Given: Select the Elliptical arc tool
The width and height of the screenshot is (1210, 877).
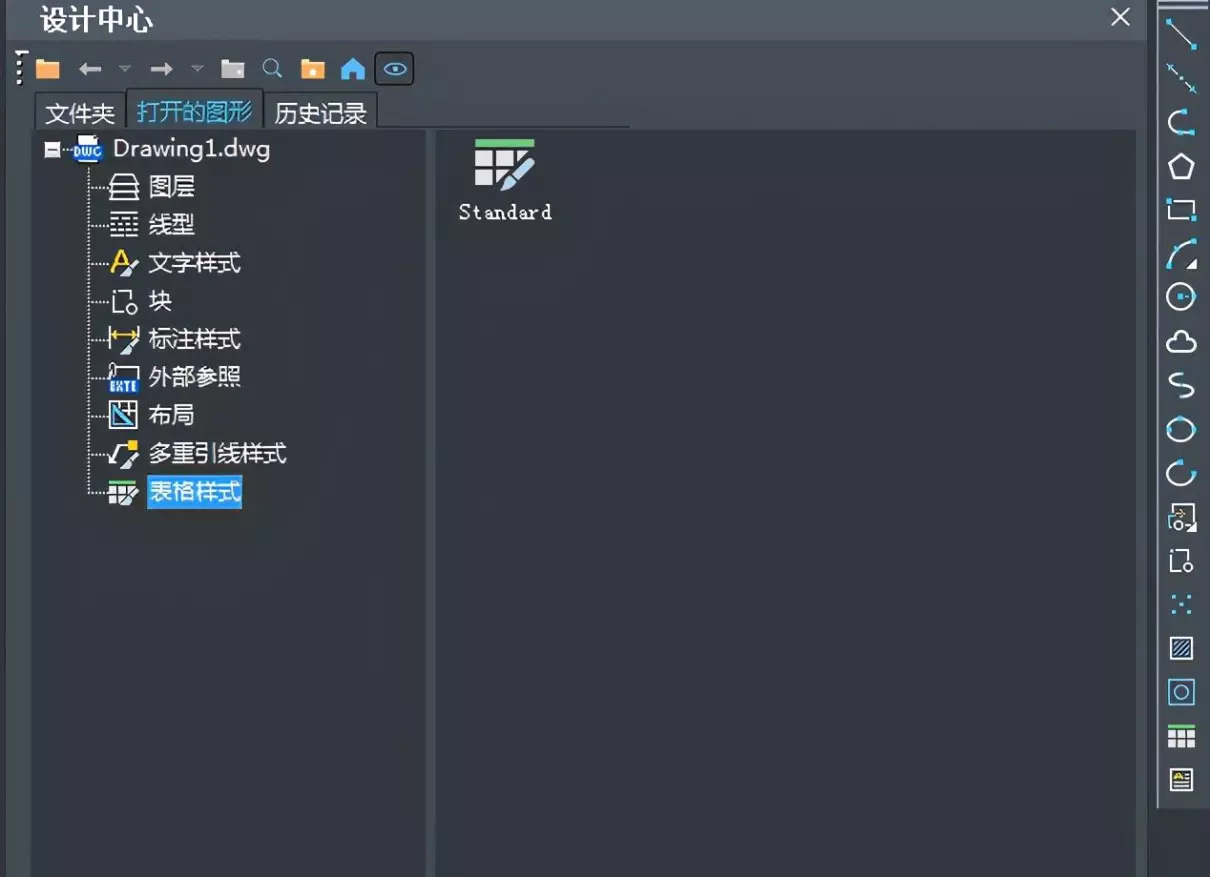Looking at the screenshot, I should tap(1181, 473).
